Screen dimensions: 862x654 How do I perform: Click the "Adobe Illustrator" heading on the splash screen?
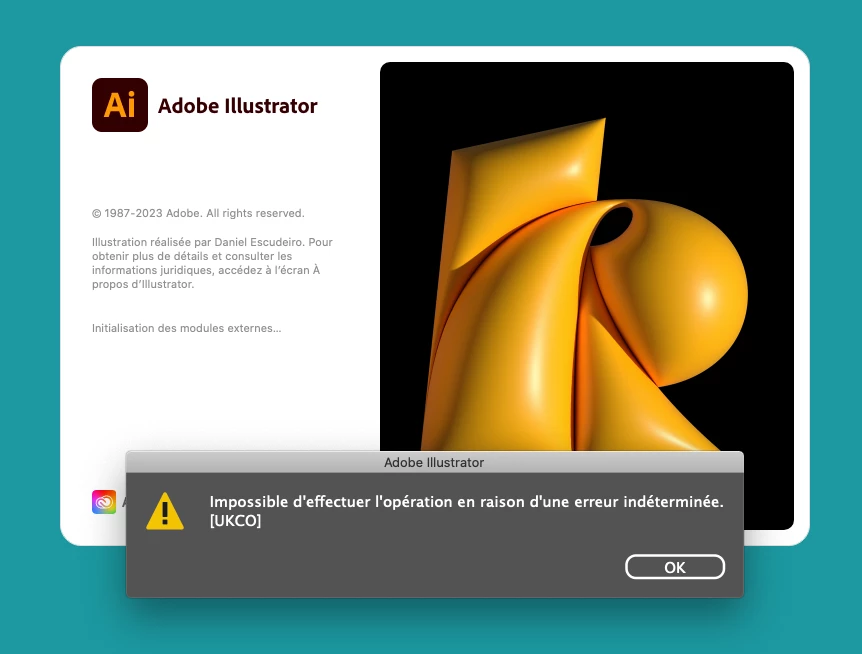(237, 106)
